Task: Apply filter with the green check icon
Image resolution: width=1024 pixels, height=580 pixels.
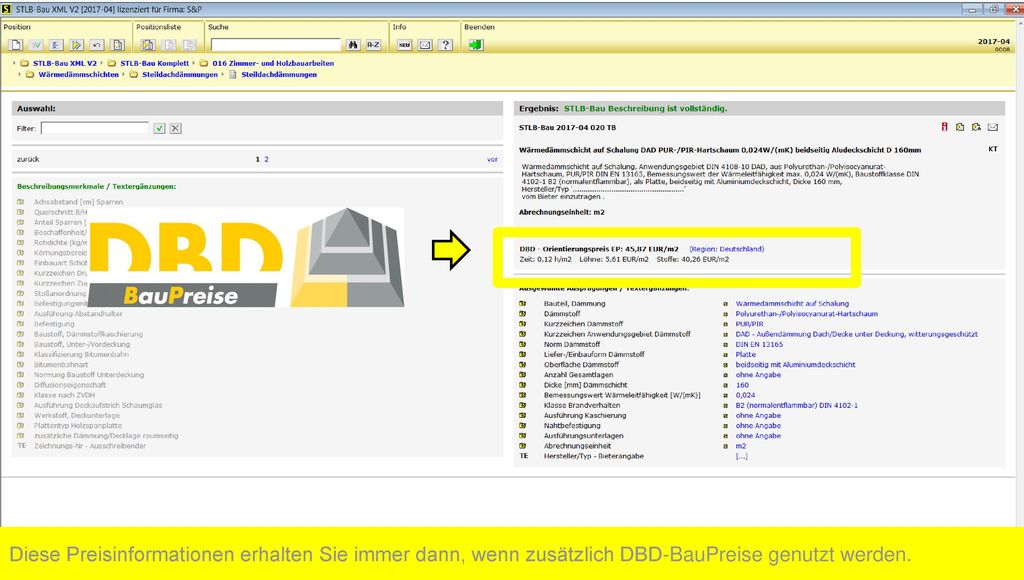Action: (x=159, y=129)
